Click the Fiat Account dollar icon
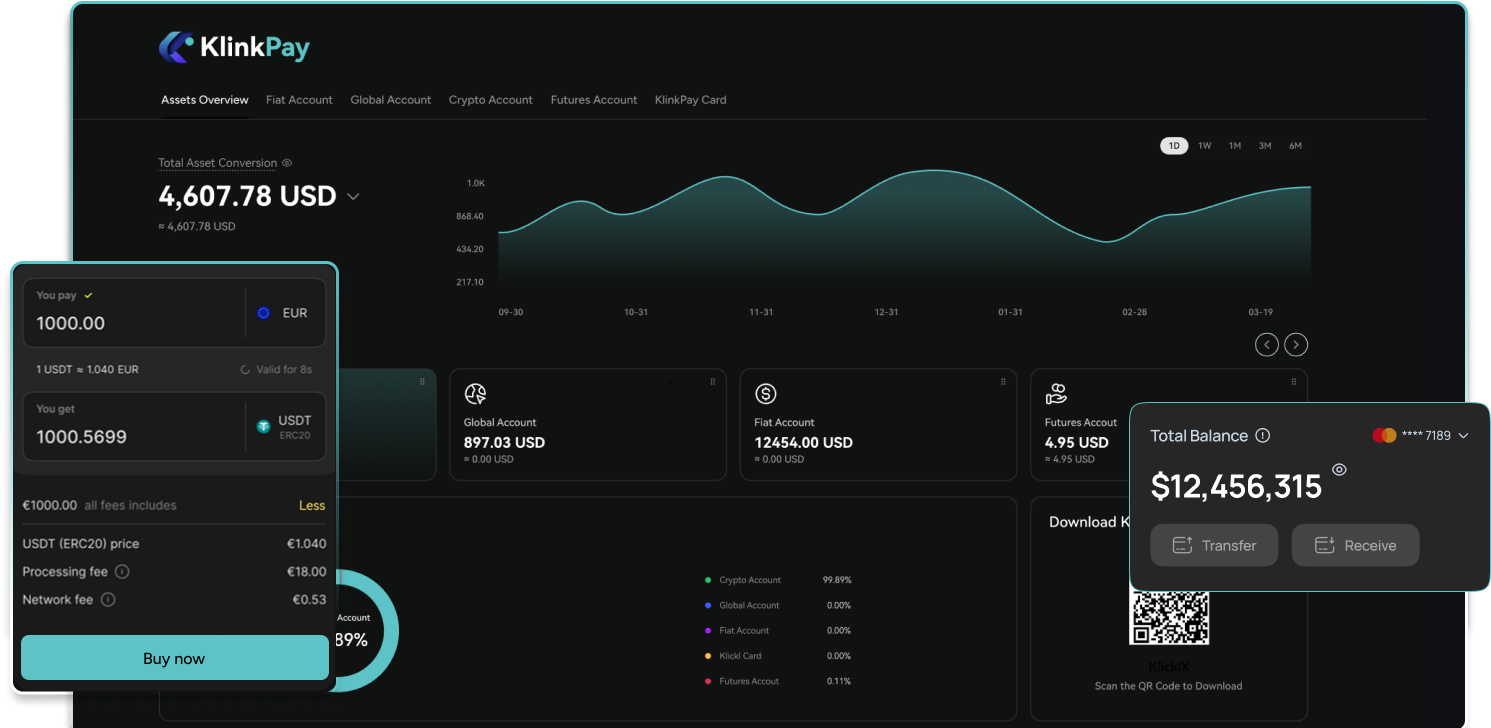Image resolution: width=1491 pixels, height=728 pixels. click(766, 394)
